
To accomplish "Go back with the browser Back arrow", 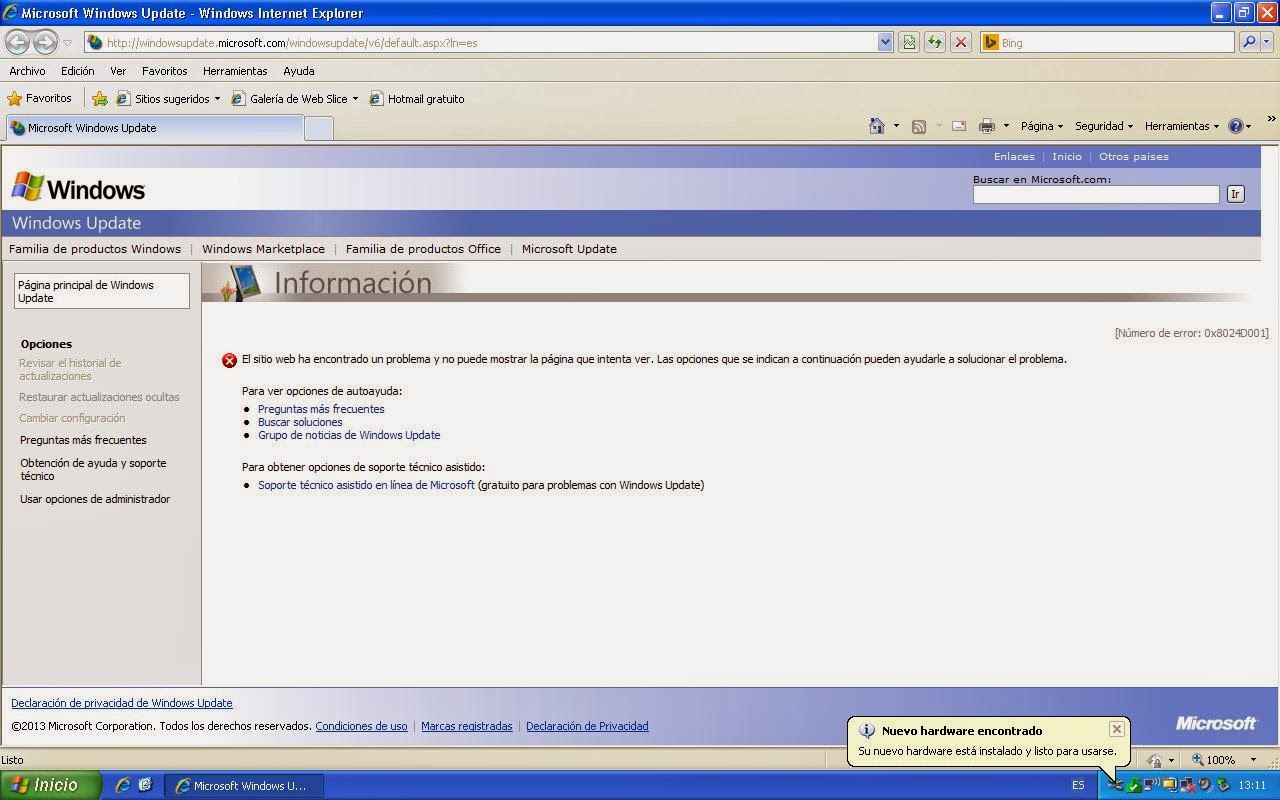I will coord(17,42).
